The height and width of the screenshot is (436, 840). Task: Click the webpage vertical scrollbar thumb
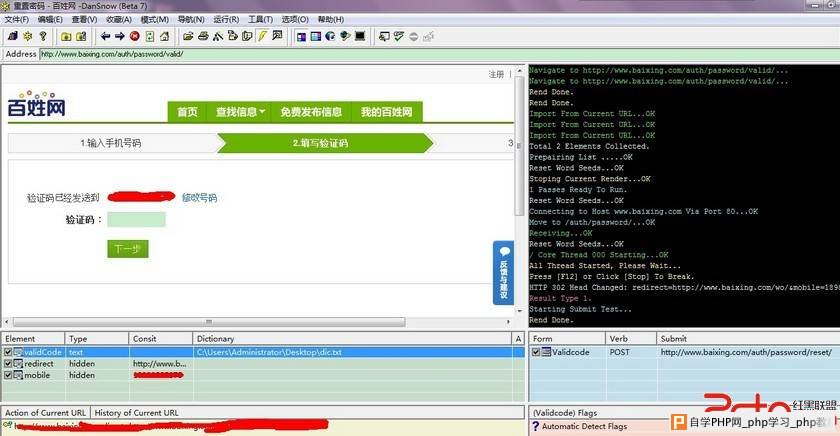519,145
